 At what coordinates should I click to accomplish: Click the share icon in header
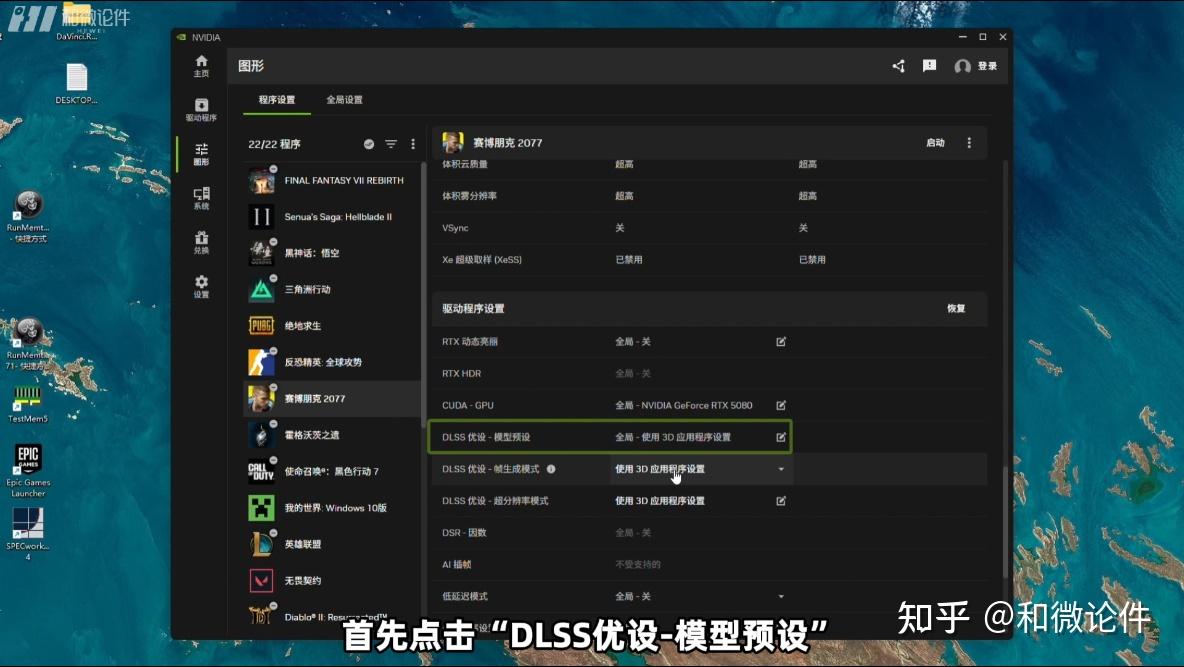point(898,66)
